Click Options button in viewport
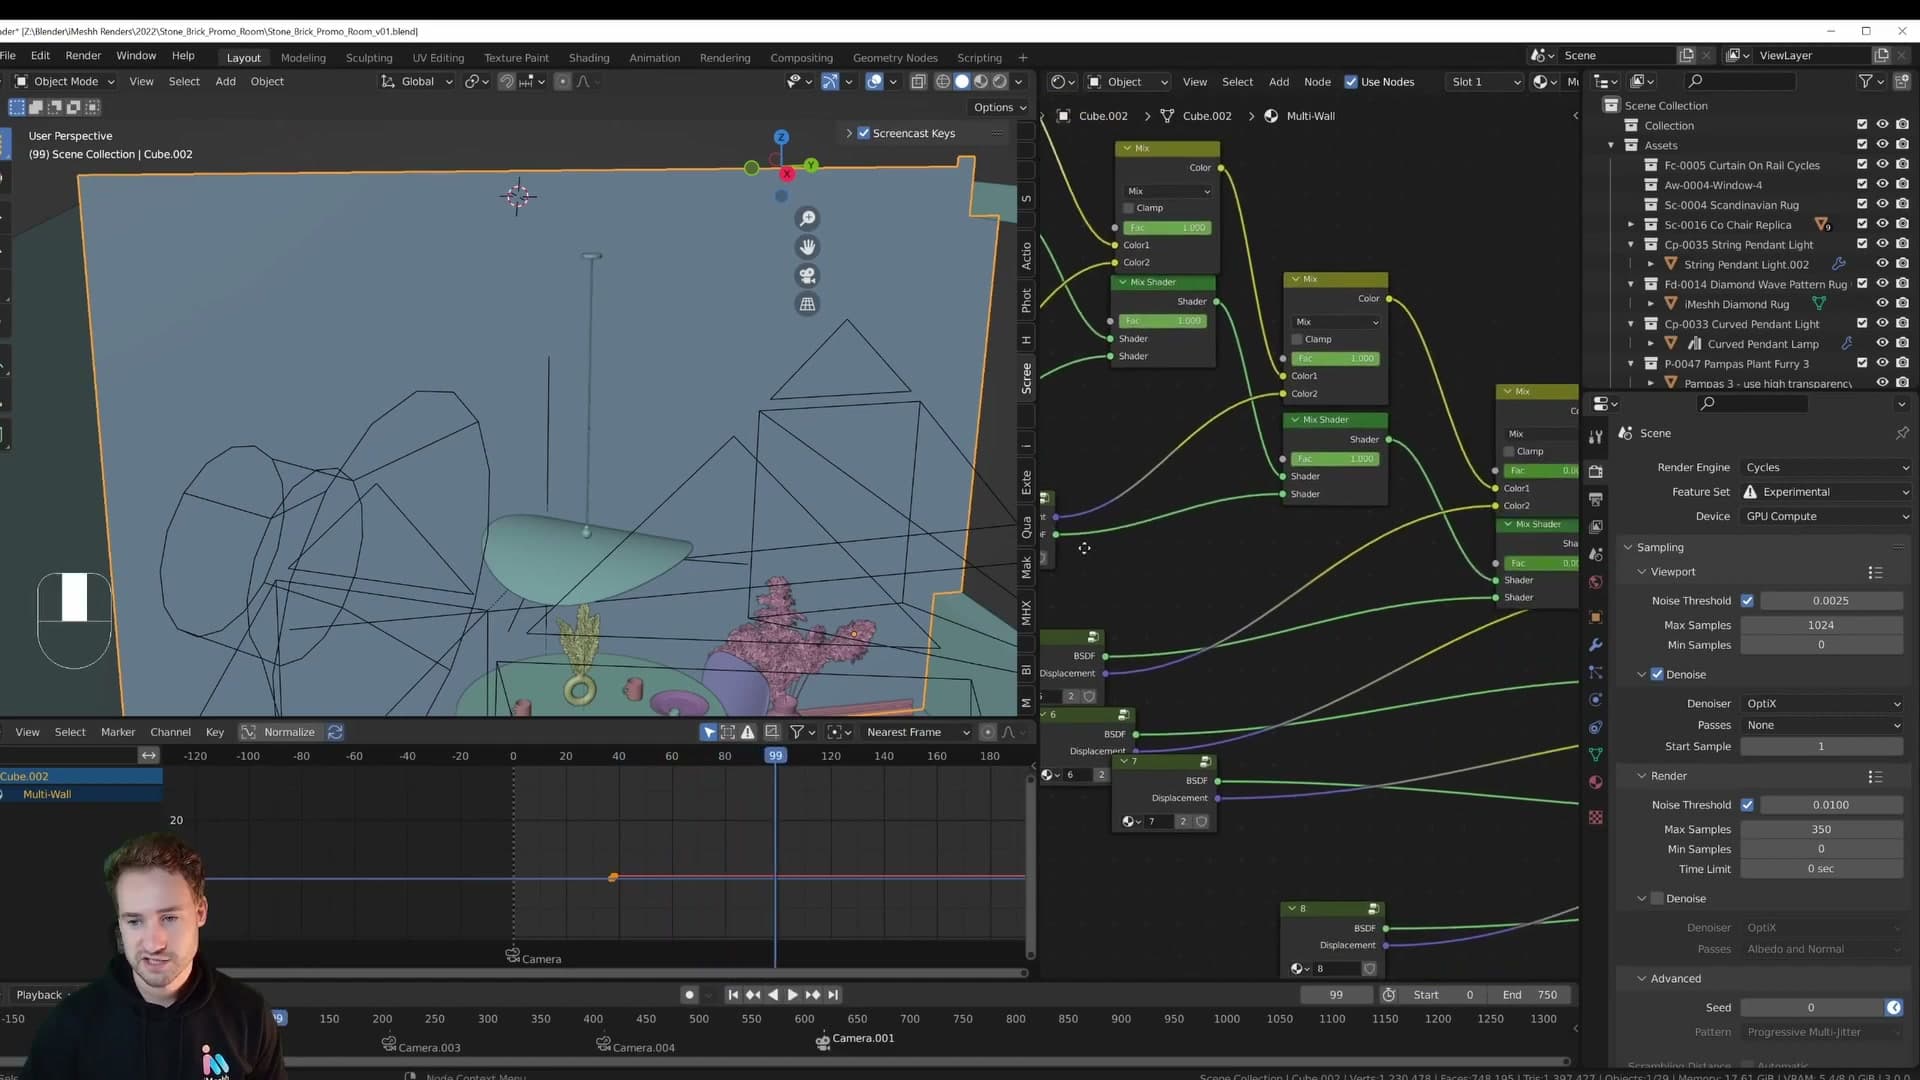This screenshot has width=1920, height=1080. coord(1000,107)
